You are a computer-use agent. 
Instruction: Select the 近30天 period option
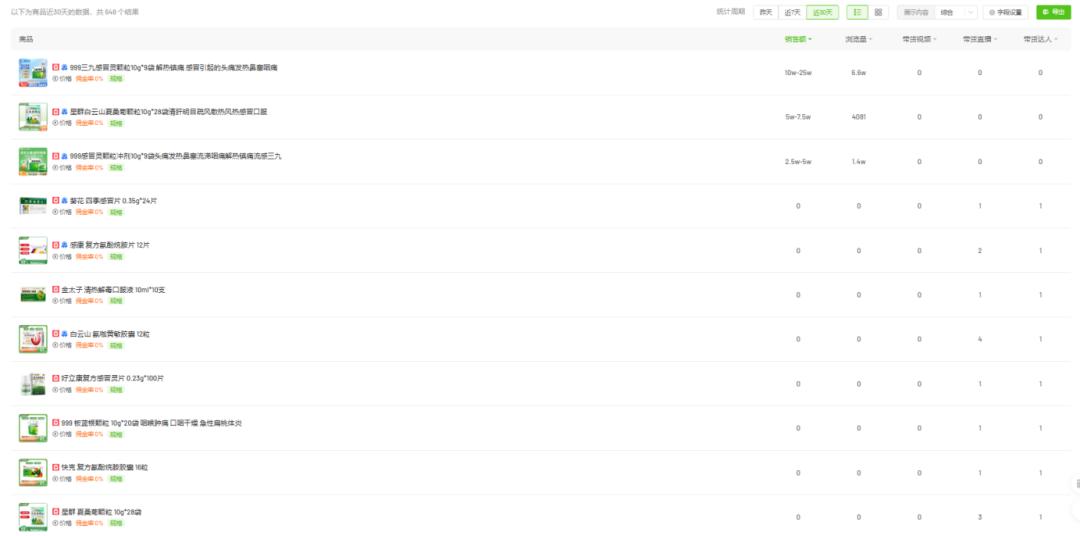822,12
